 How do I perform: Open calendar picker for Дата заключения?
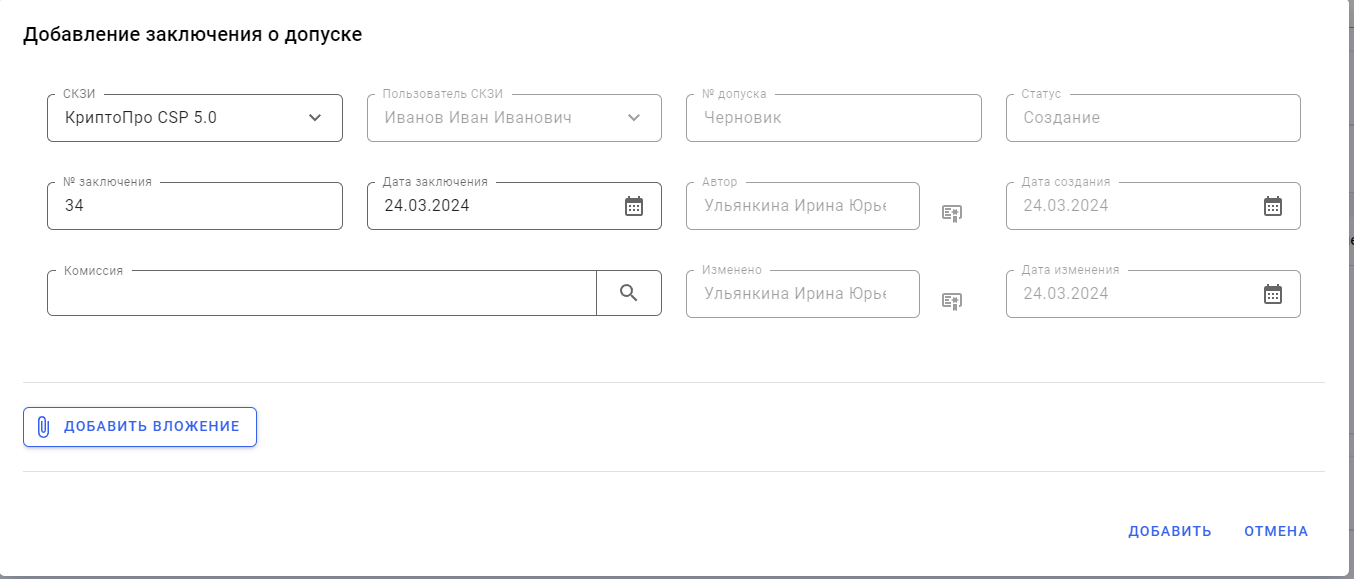[633, 206]
